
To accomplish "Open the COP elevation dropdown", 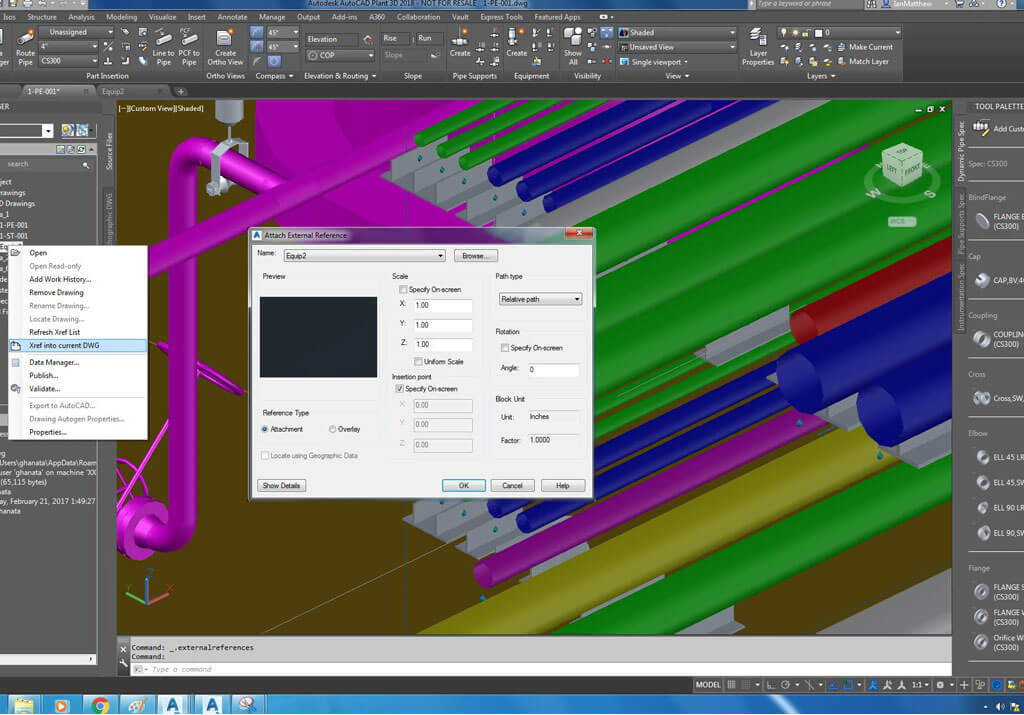I will [340, 56].
